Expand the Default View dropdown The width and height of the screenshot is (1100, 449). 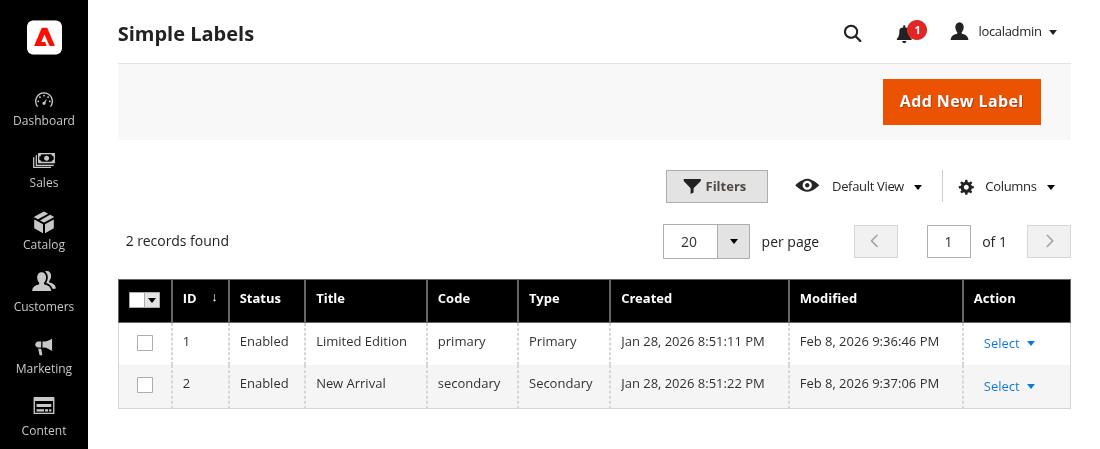tap(859, 187)
